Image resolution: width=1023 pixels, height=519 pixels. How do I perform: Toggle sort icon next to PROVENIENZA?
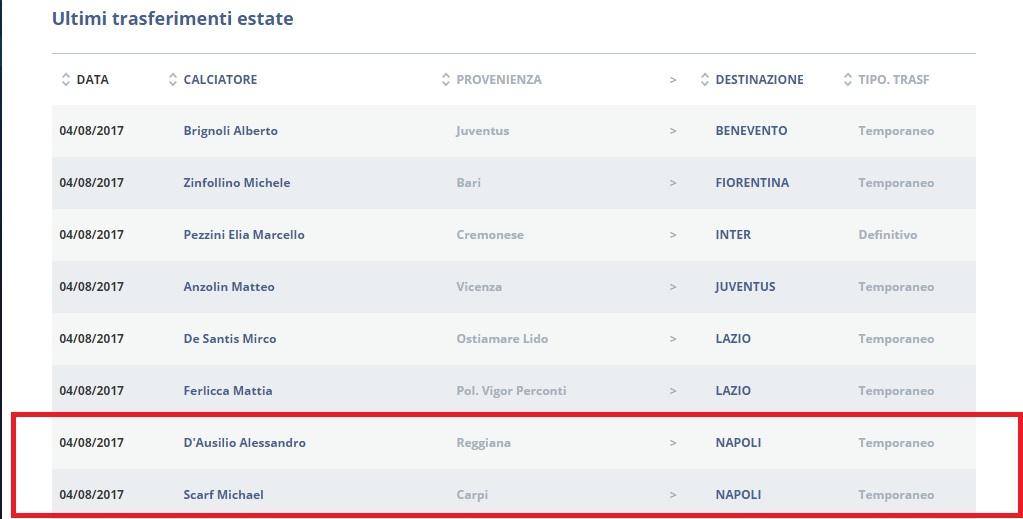446,80
